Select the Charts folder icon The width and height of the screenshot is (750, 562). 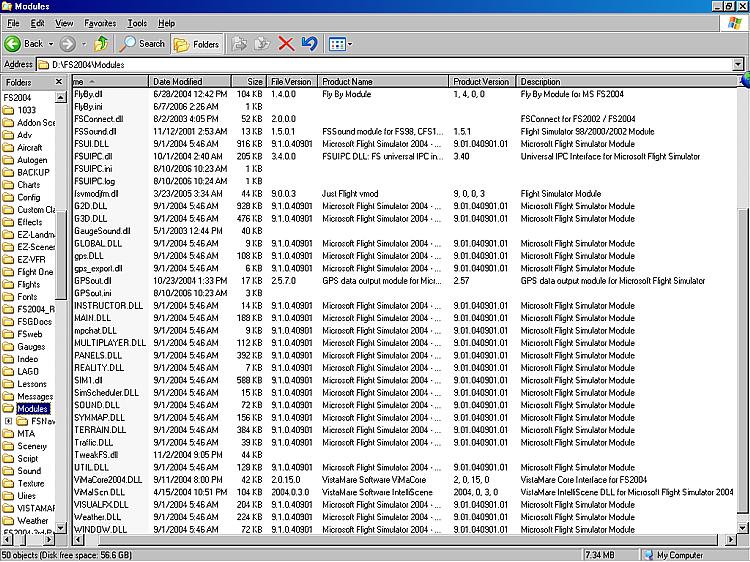click(x=8, y=185)
